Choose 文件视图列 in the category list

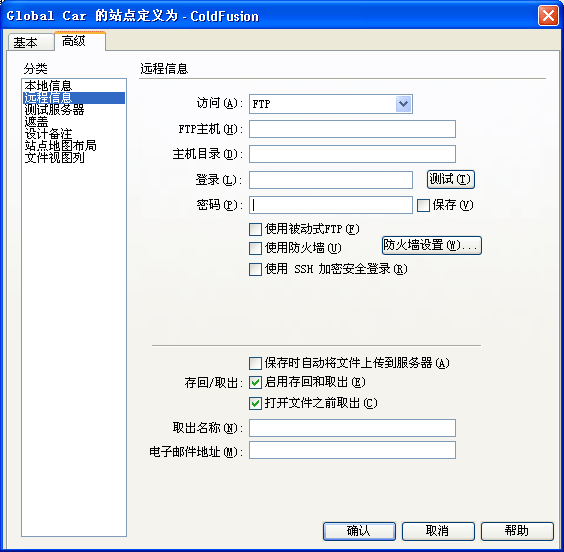(x=54, y=158)
